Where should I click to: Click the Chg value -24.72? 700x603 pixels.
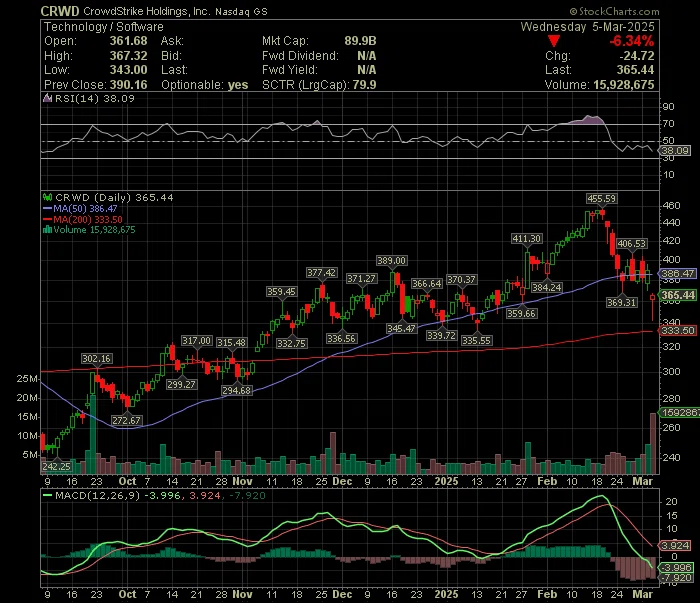pyautogui.click(x=637, y=56)
